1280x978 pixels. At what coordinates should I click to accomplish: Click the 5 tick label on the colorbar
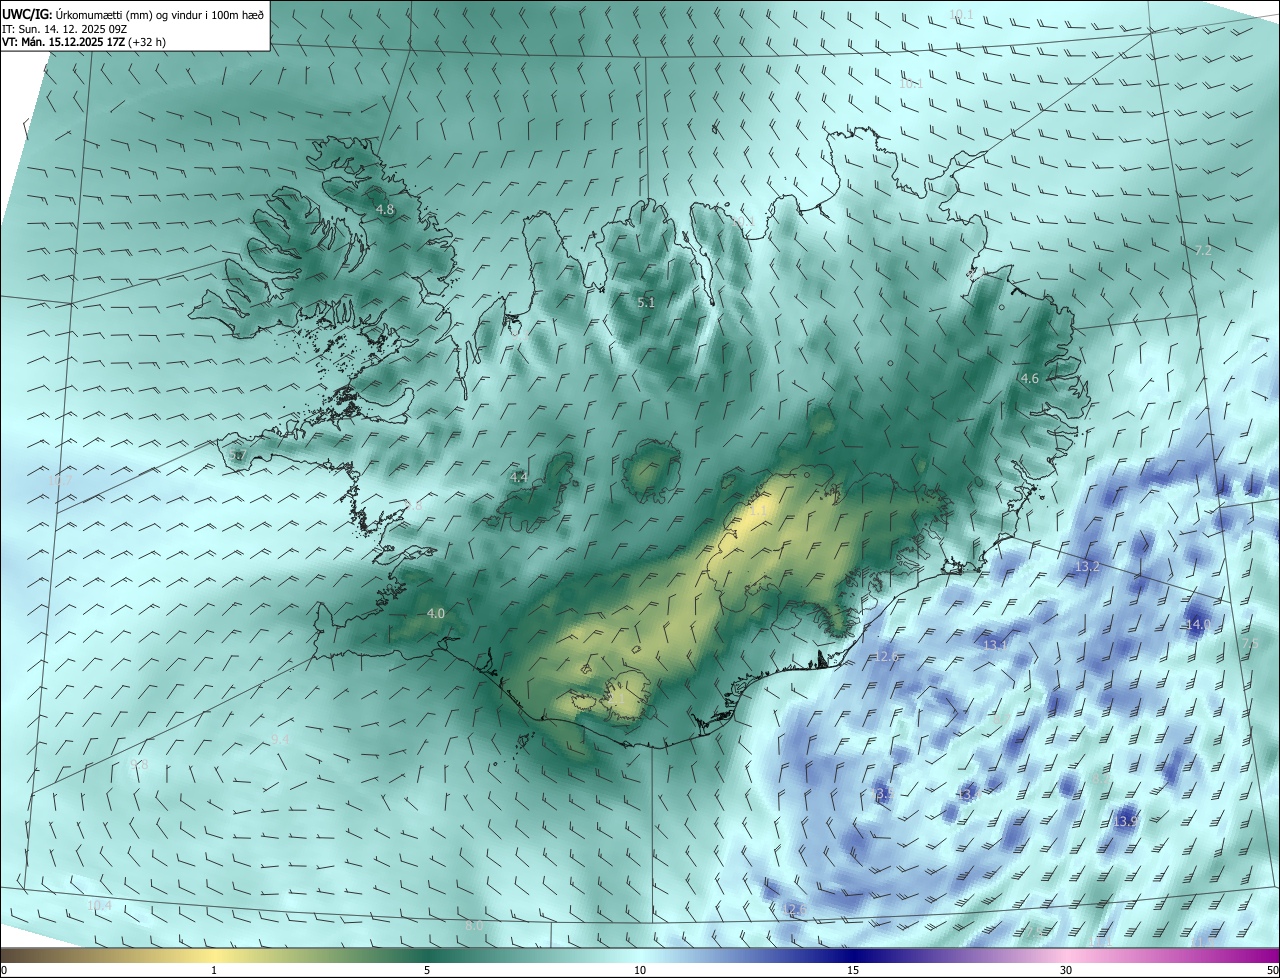pos(427,970)
